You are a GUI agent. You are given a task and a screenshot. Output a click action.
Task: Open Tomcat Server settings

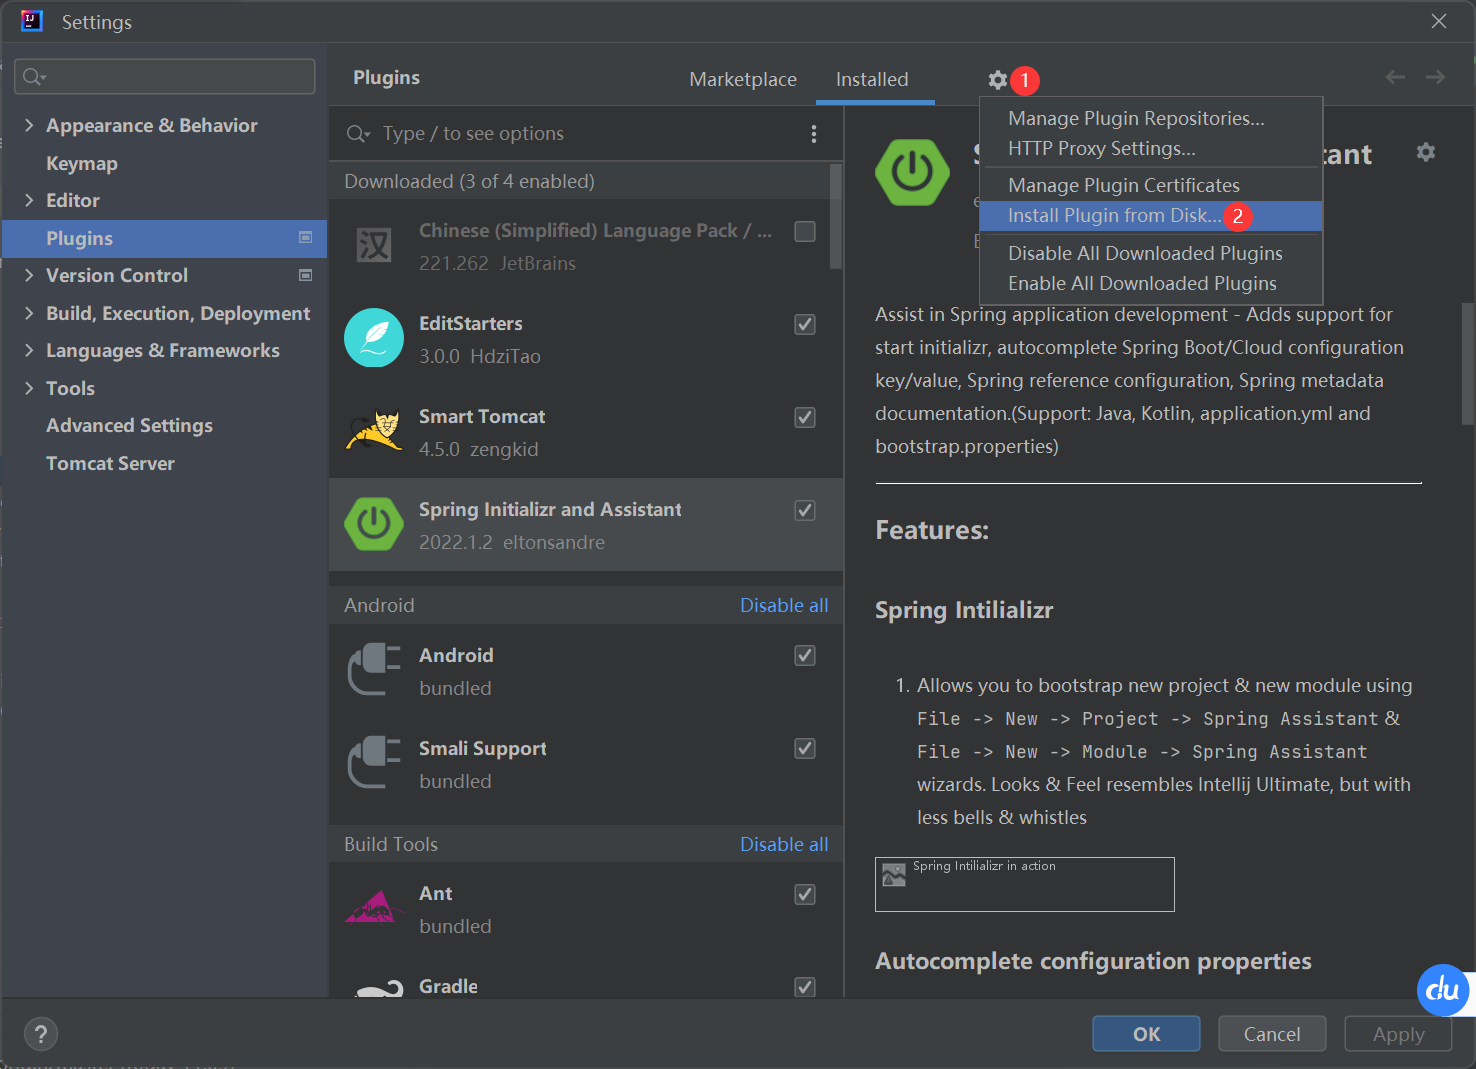pos(110,463)
